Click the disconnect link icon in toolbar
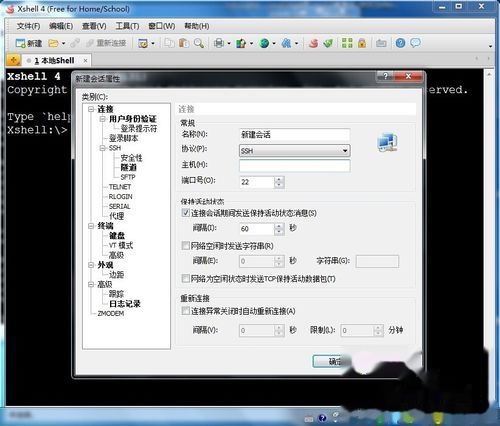Image resolution: width=500 pixels, height=426 pixels. click(x=75, y=43)
